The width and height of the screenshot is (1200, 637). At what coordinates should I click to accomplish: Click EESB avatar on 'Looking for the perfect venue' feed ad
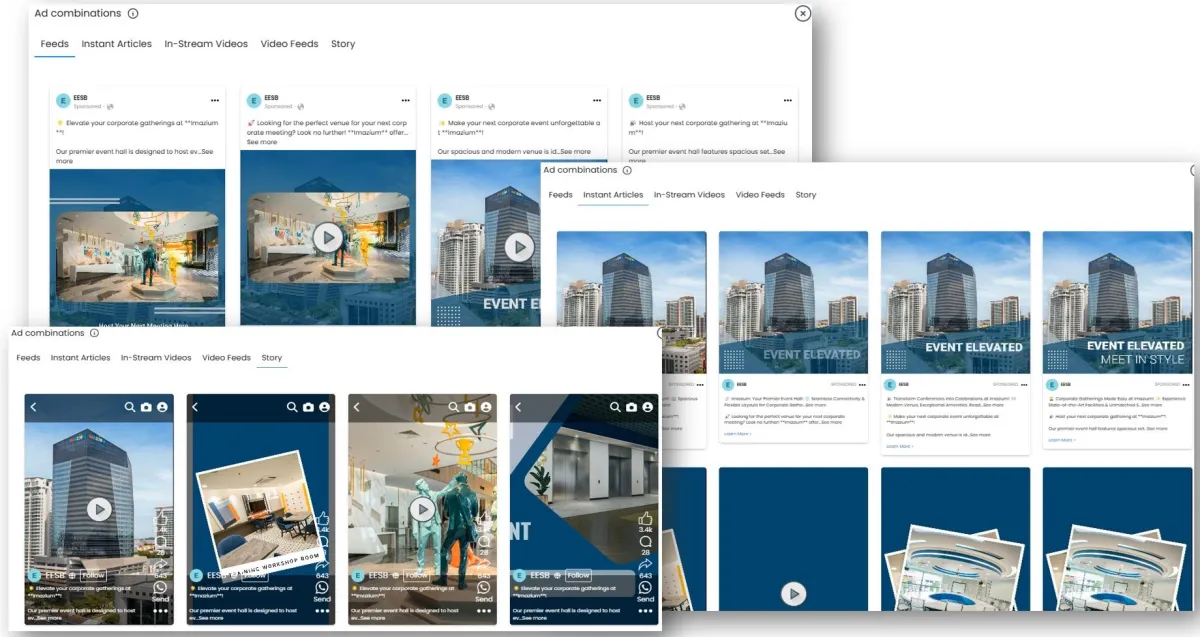254,101
